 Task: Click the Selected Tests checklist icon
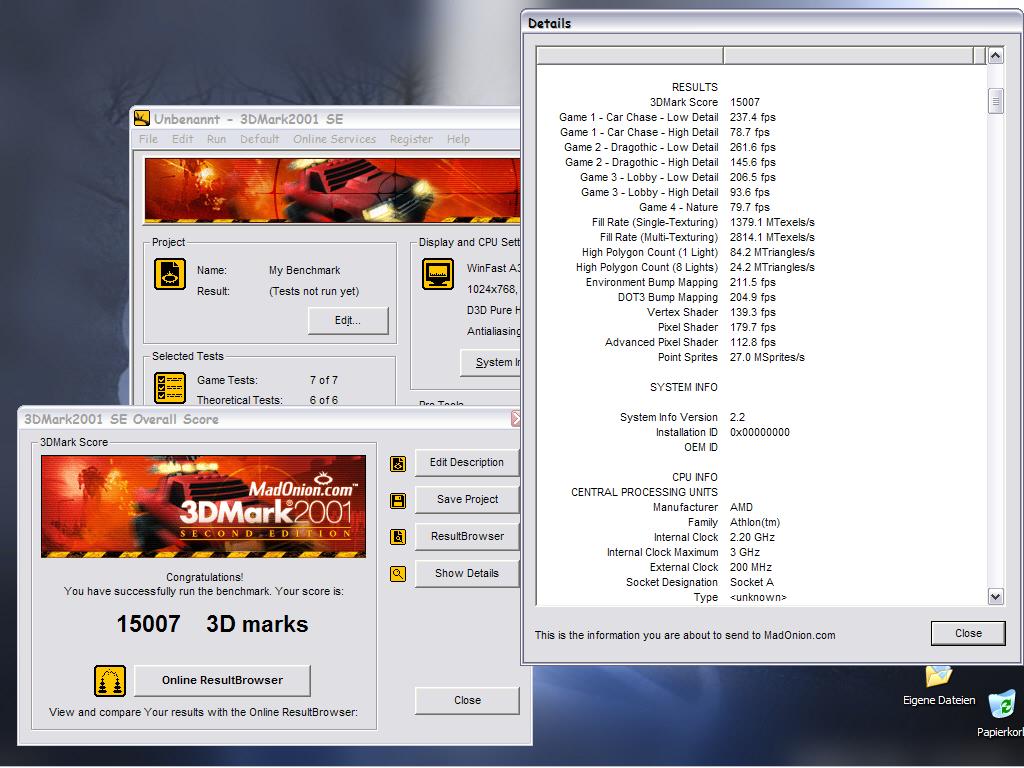click(x=170, y=388)
